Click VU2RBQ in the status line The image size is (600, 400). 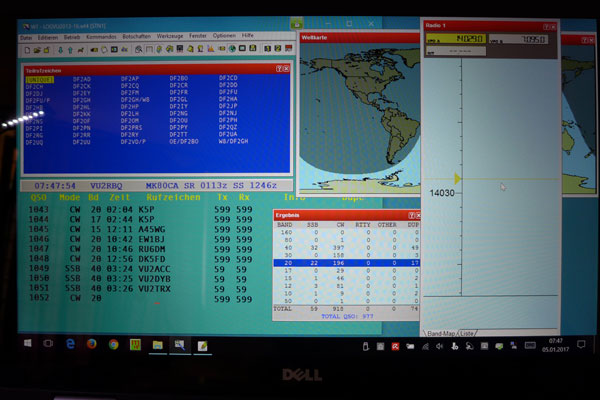coord(106,186)
